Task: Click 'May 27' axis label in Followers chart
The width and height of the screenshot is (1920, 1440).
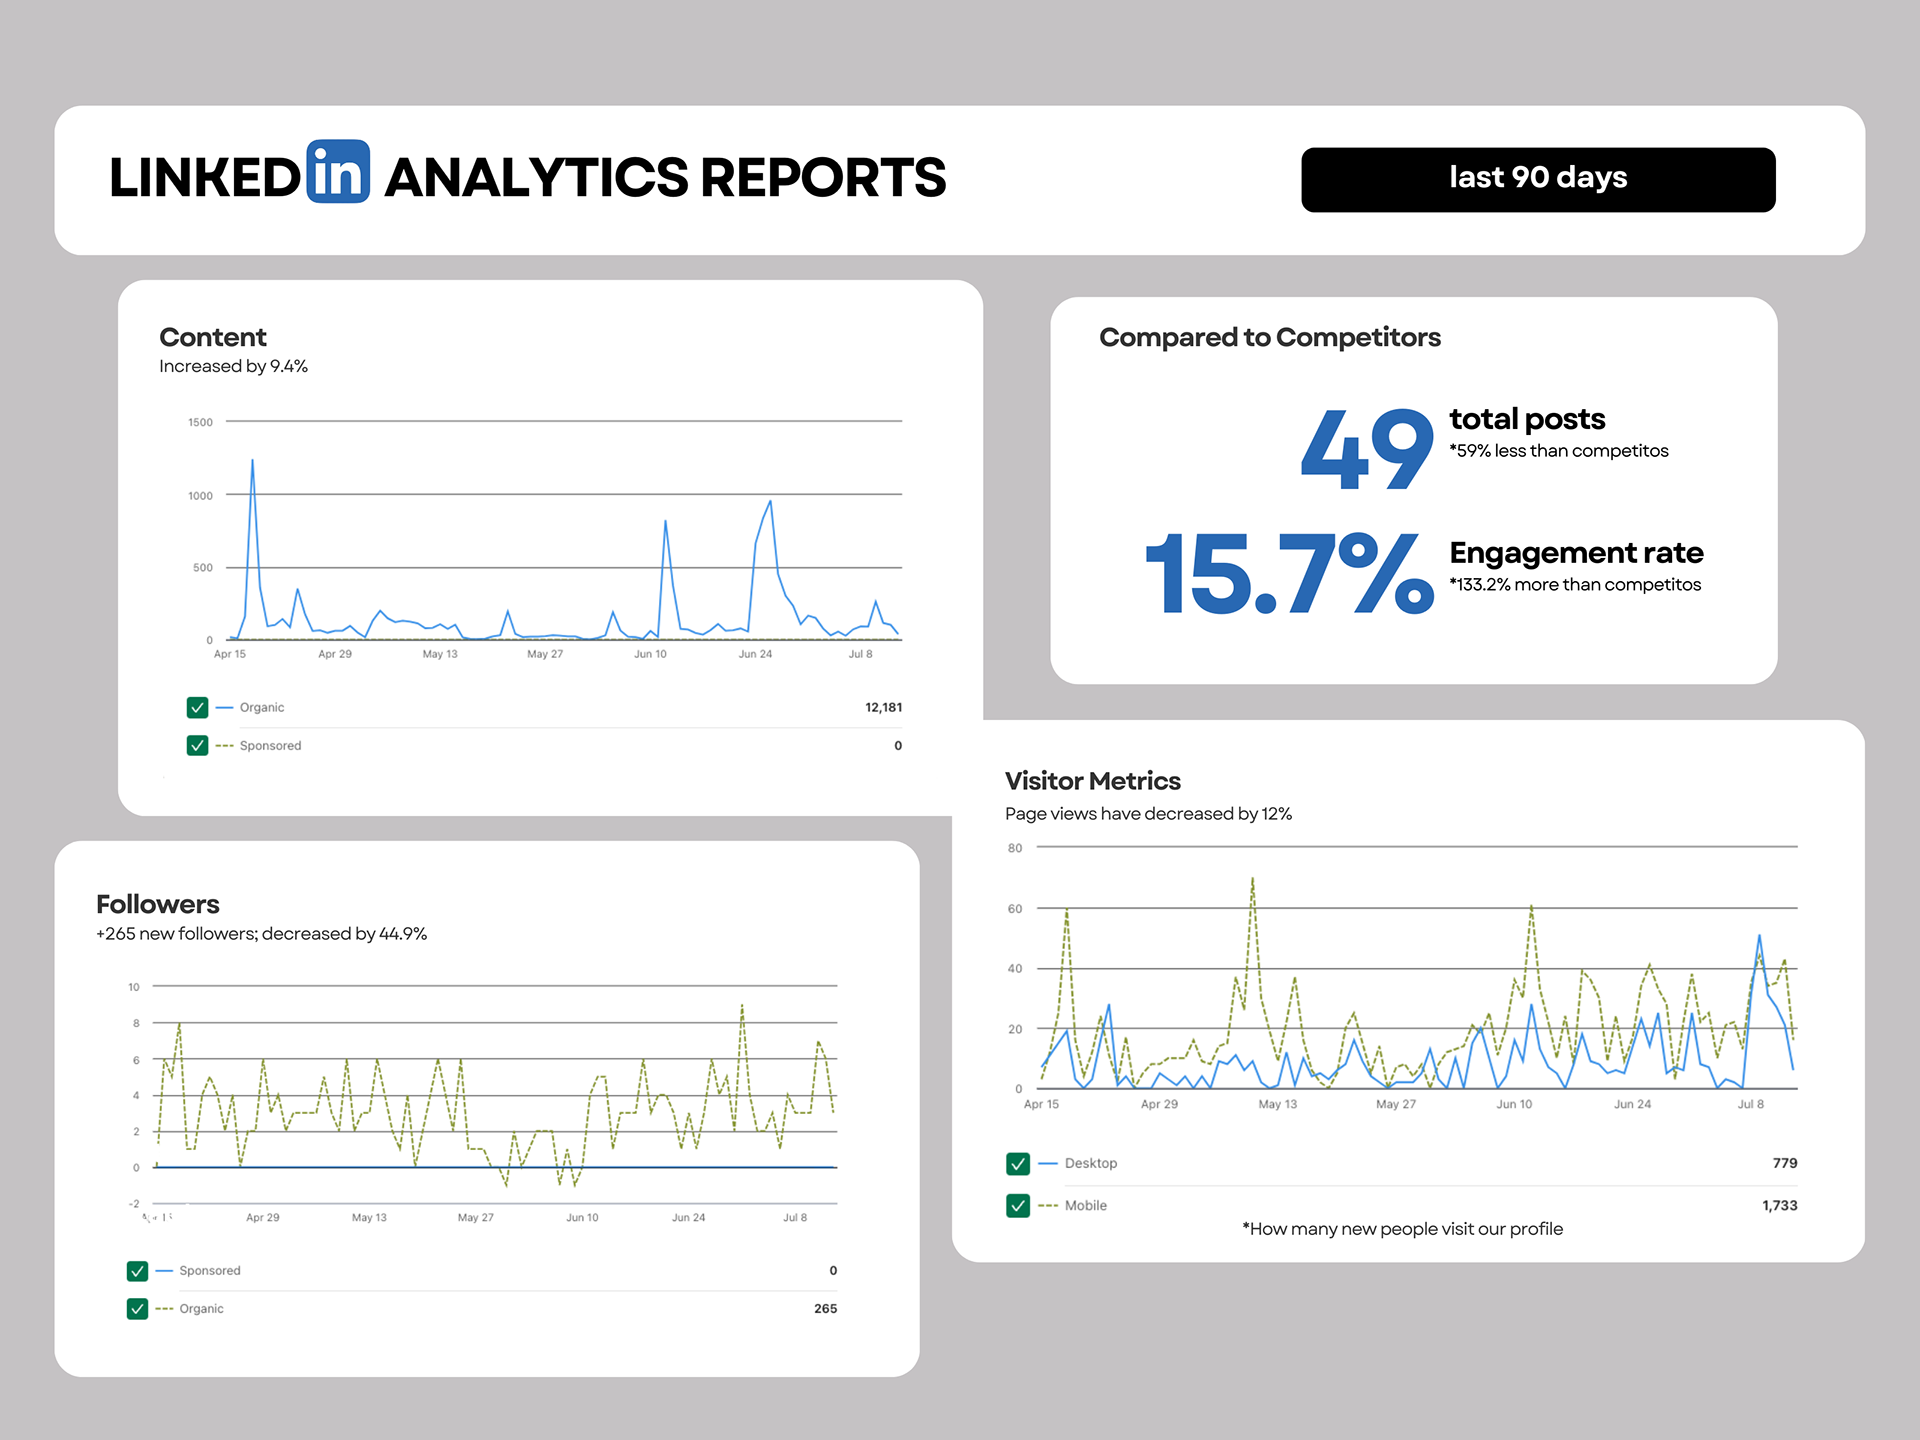Action: click(x=475, y=1218)
